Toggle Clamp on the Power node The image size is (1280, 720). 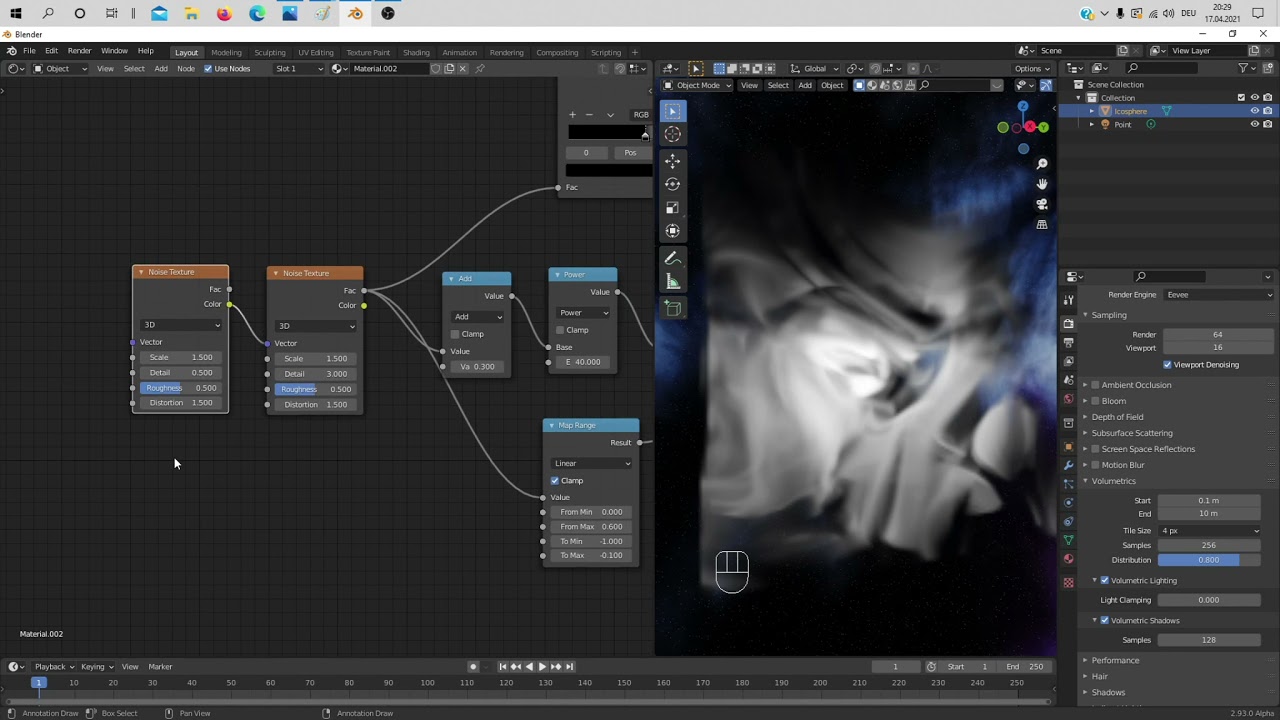[560, 330]
